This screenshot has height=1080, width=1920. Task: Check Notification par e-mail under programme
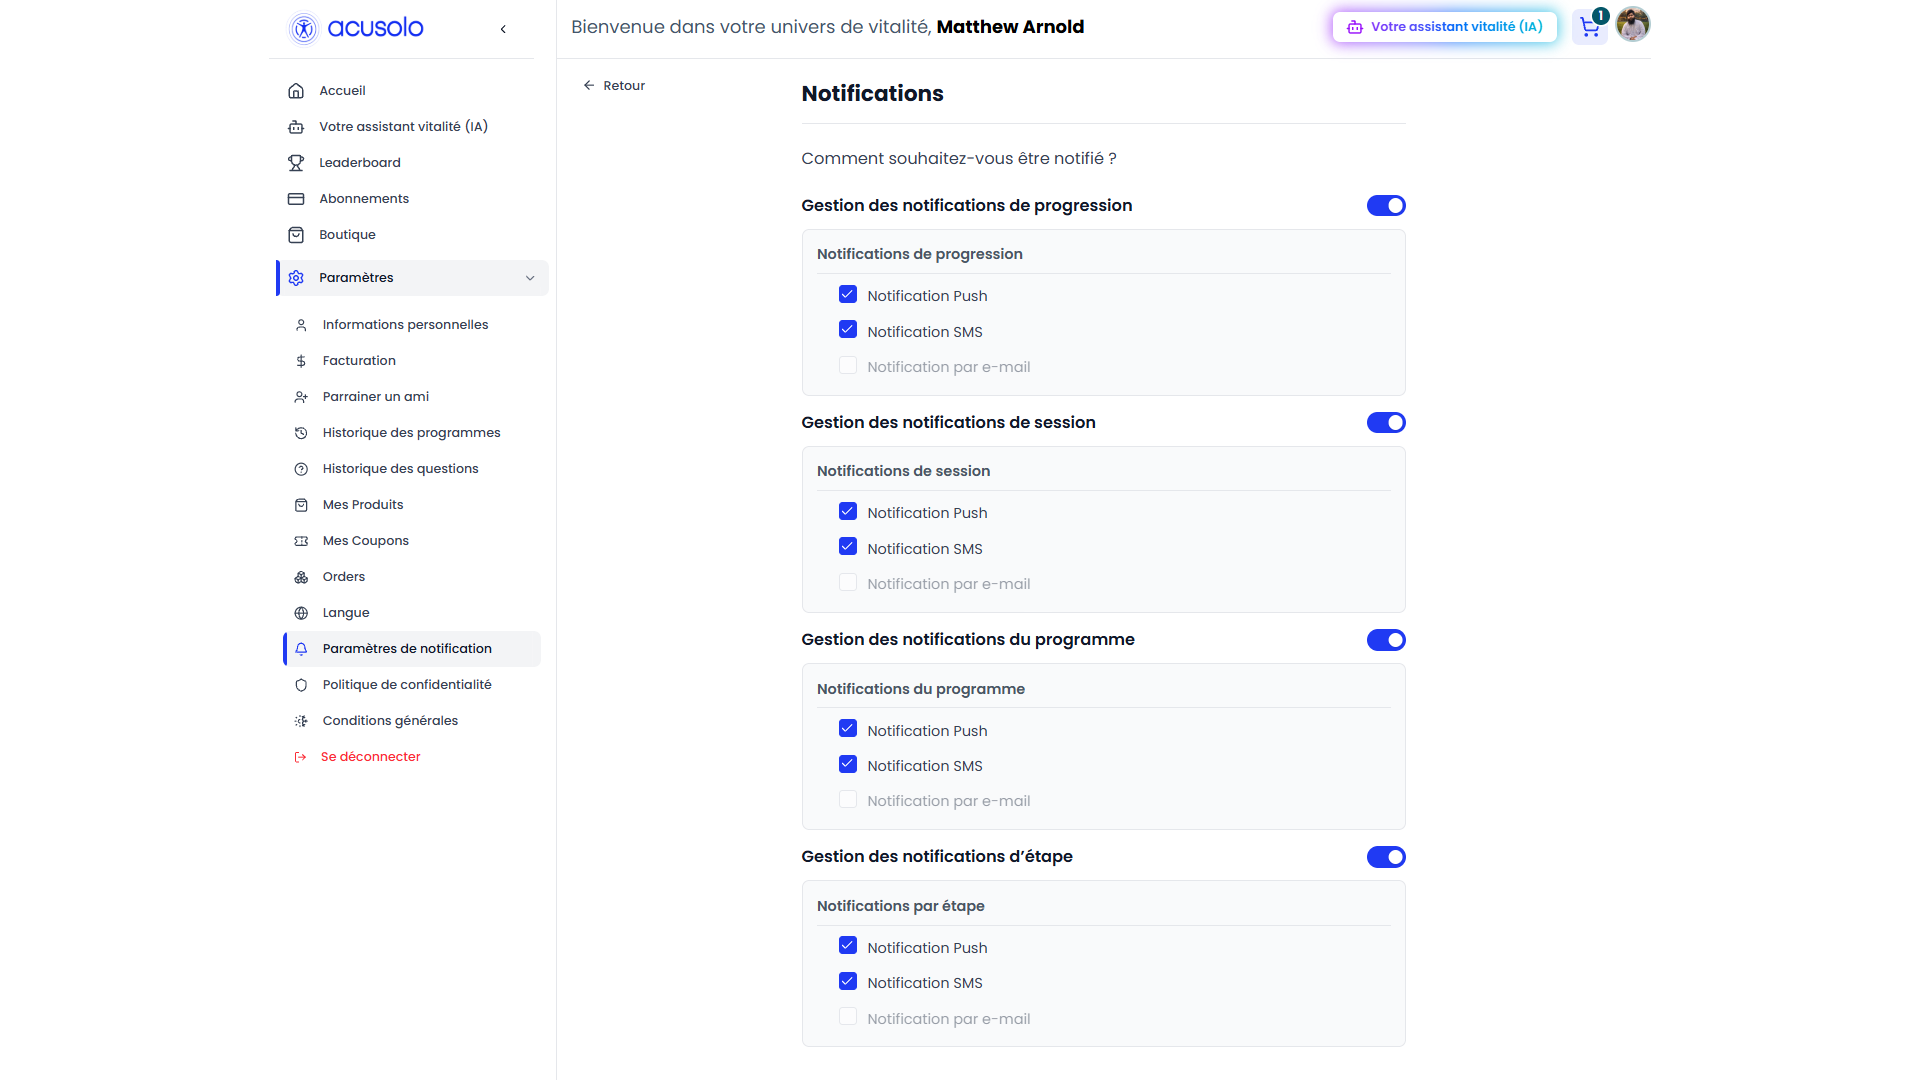click(848, 800)
